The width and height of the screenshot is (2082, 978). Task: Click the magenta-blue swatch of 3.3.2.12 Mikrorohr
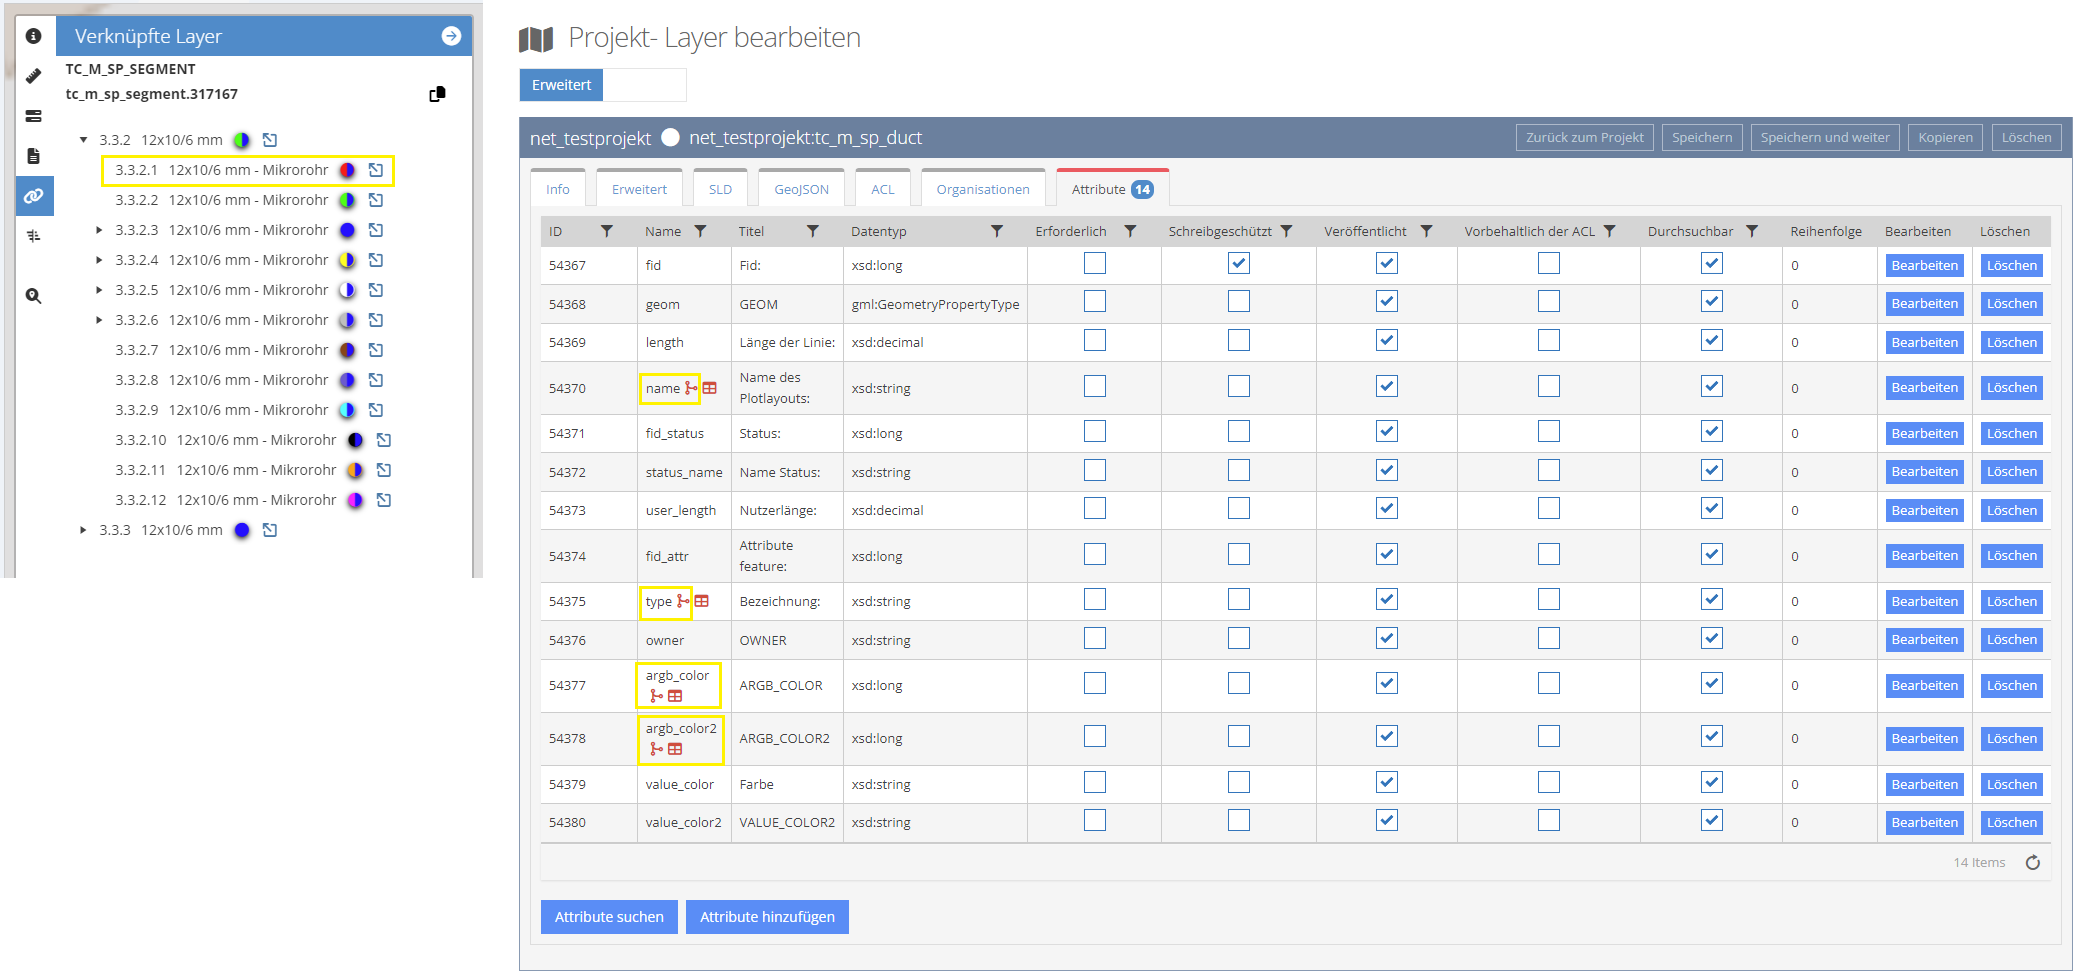[x=355, y=500]
